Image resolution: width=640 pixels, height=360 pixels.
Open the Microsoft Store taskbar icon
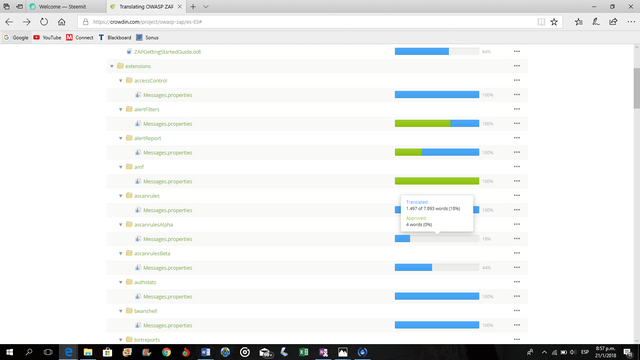tap(107, 352)
